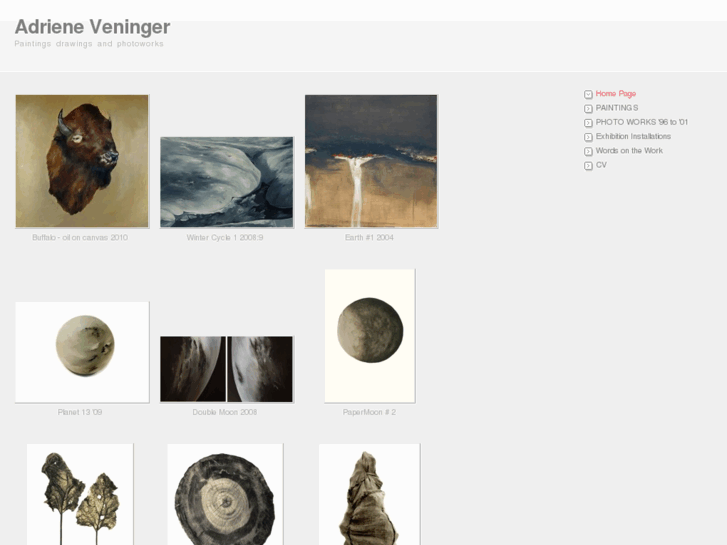Screen dimensions: 727x545
Task: Click caption 'Winter Cycle 1 2008:9'
Action: click(225, 237)
